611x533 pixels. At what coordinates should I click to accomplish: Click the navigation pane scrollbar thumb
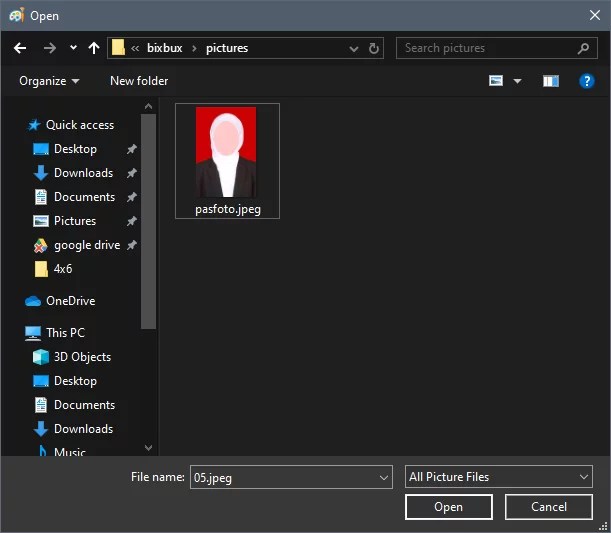[148, 222]
